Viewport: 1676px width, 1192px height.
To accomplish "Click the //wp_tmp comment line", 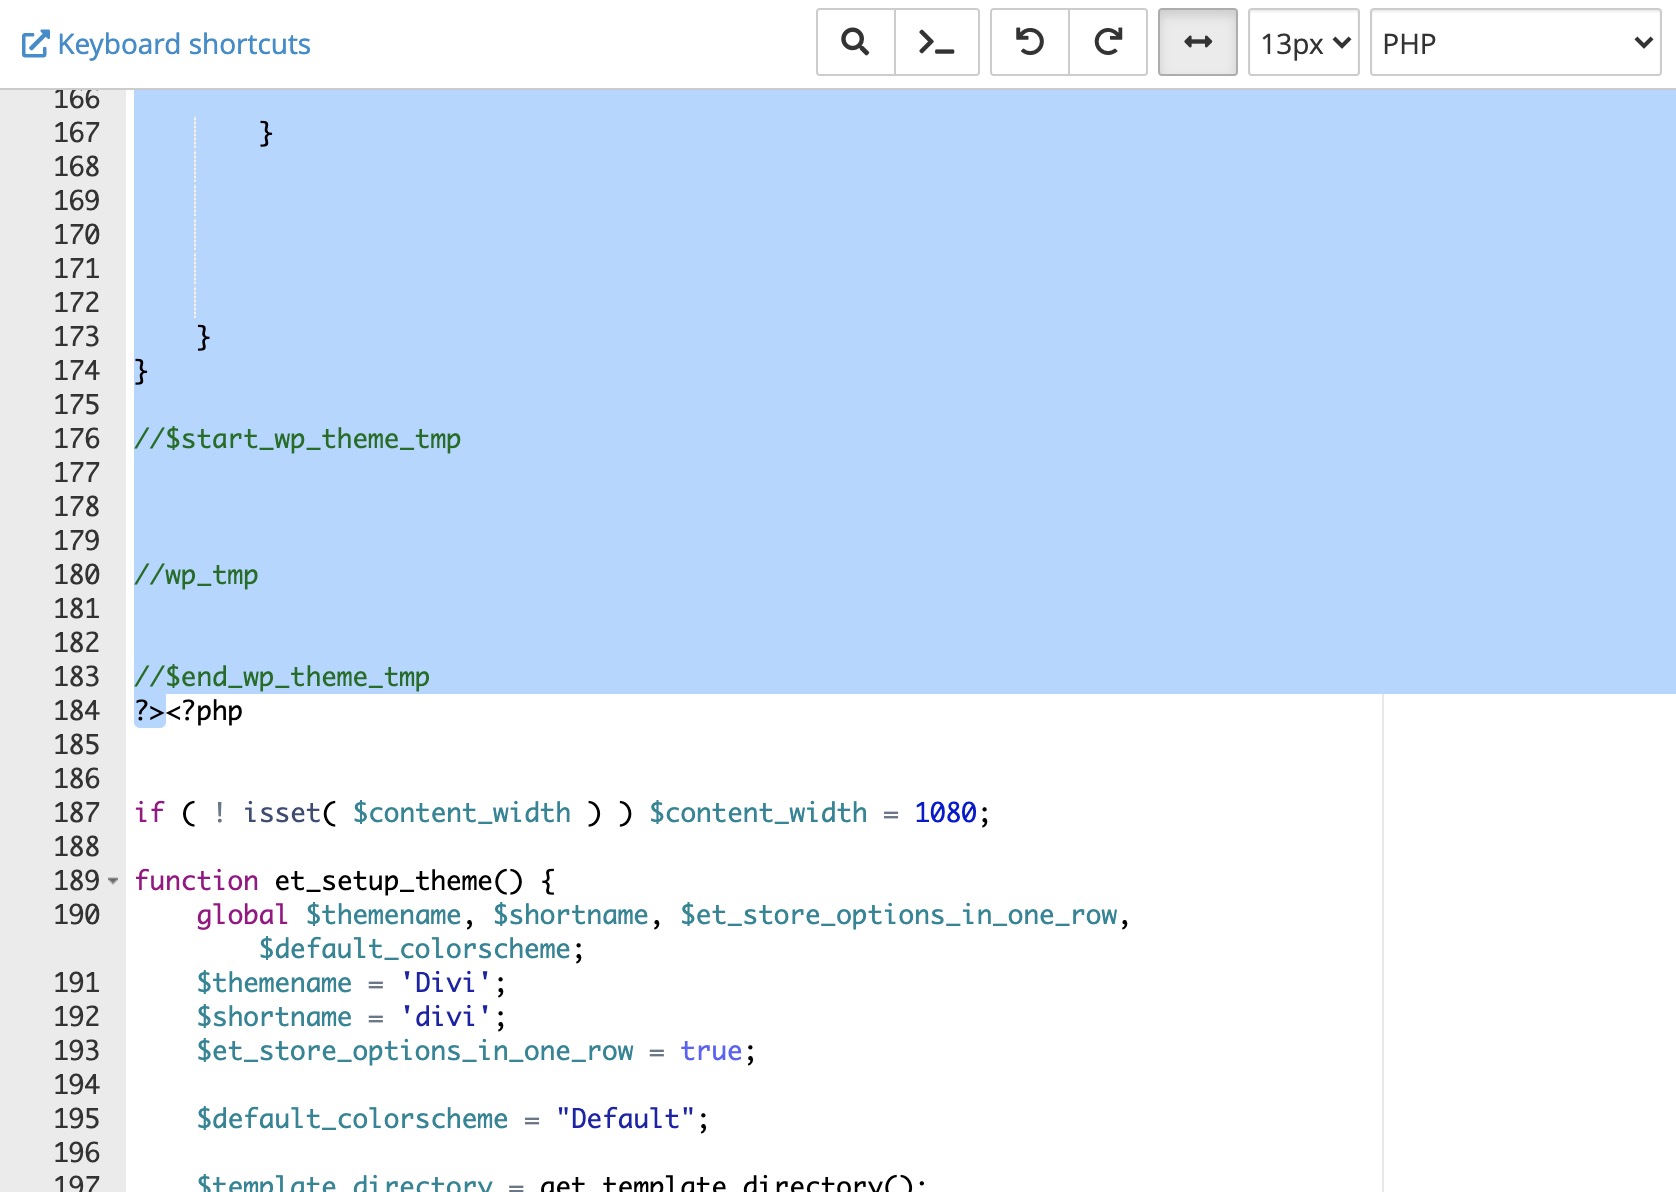I will point(196,575).
